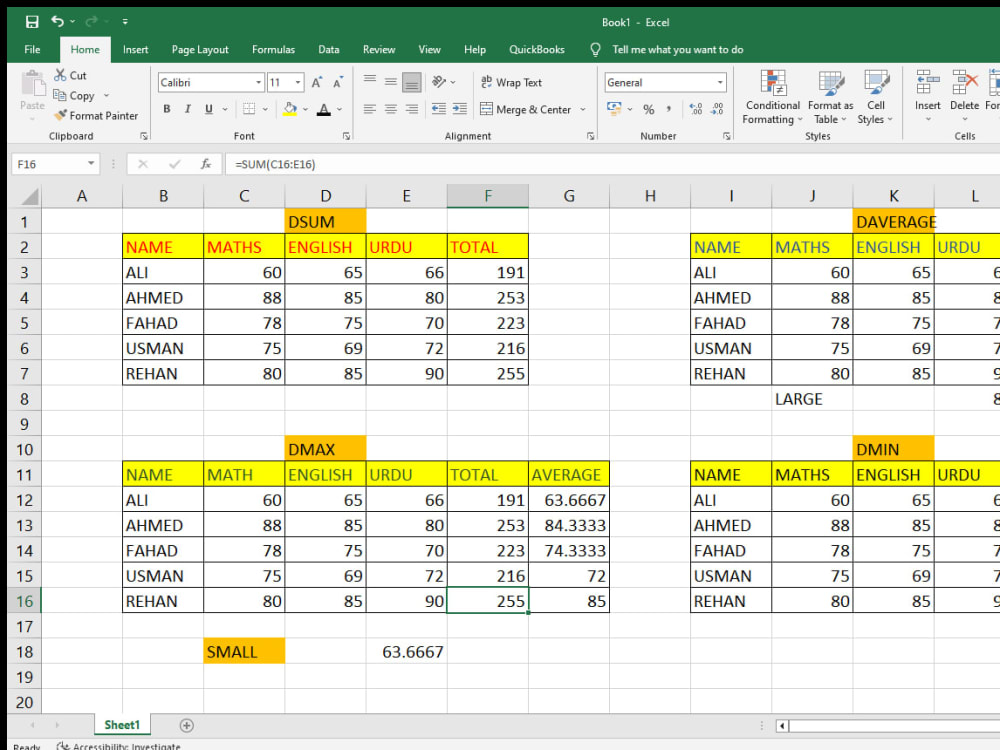This screenshot has height=750, width=1000.
Task: Open the font name dropdown Calibri
Action: tap(258, 82)
